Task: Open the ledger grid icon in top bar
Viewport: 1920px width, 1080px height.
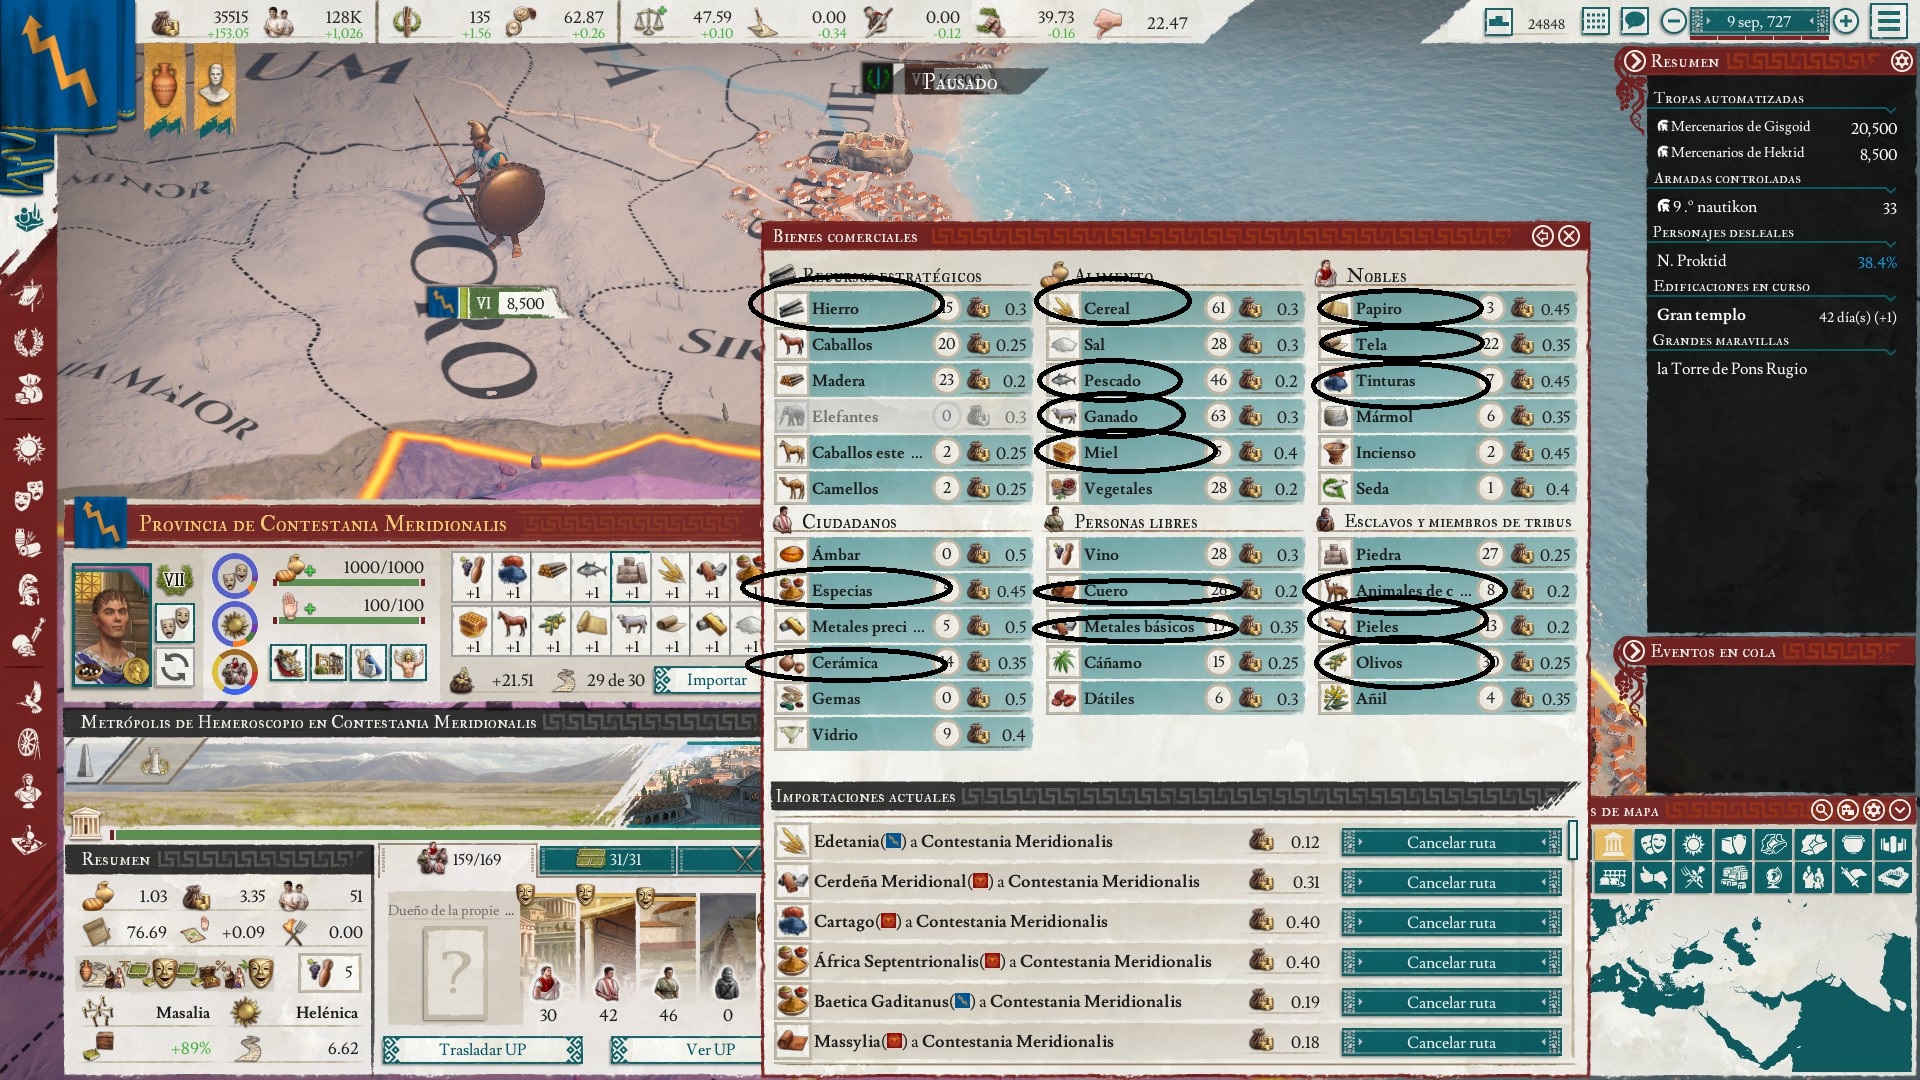Action: pyautogui.click(x=1595, y=21)
